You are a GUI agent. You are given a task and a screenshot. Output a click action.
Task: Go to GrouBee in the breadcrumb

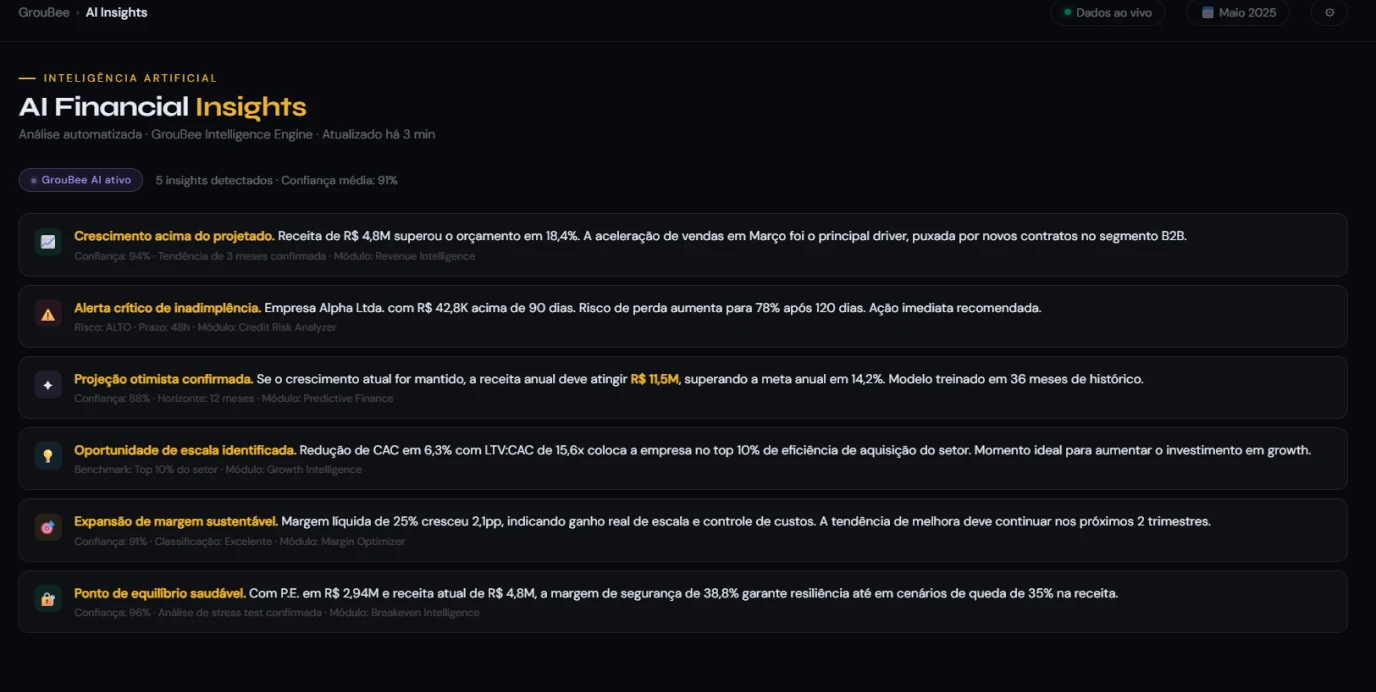point(44,13)
